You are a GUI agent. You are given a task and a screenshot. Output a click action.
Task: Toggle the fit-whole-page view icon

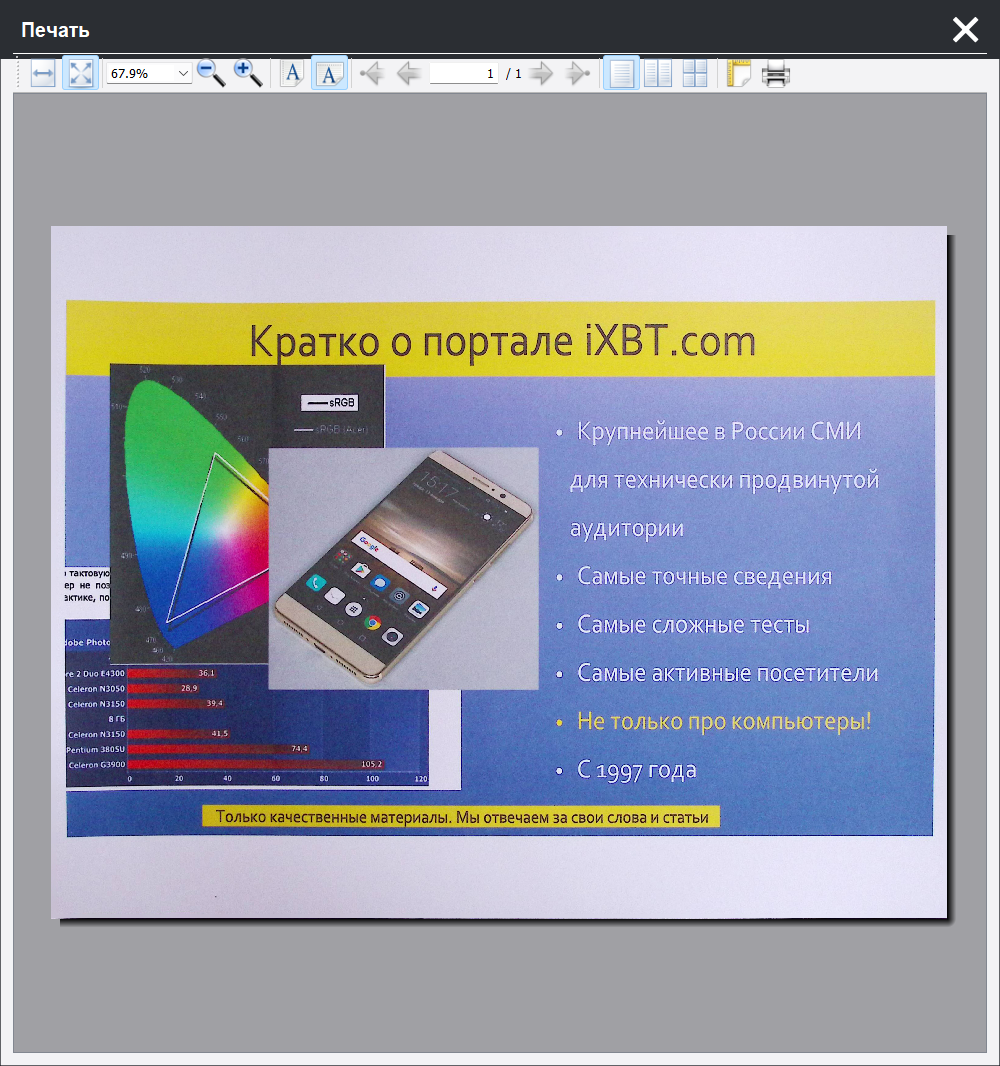point(80,73)
